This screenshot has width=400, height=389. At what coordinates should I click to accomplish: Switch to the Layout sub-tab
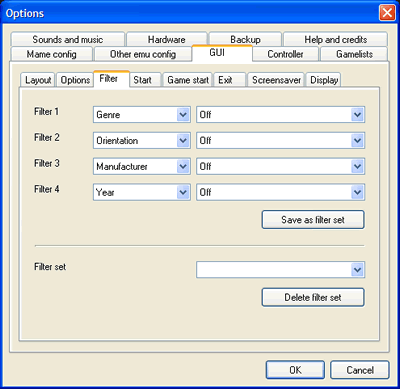(x=38, y=80)
